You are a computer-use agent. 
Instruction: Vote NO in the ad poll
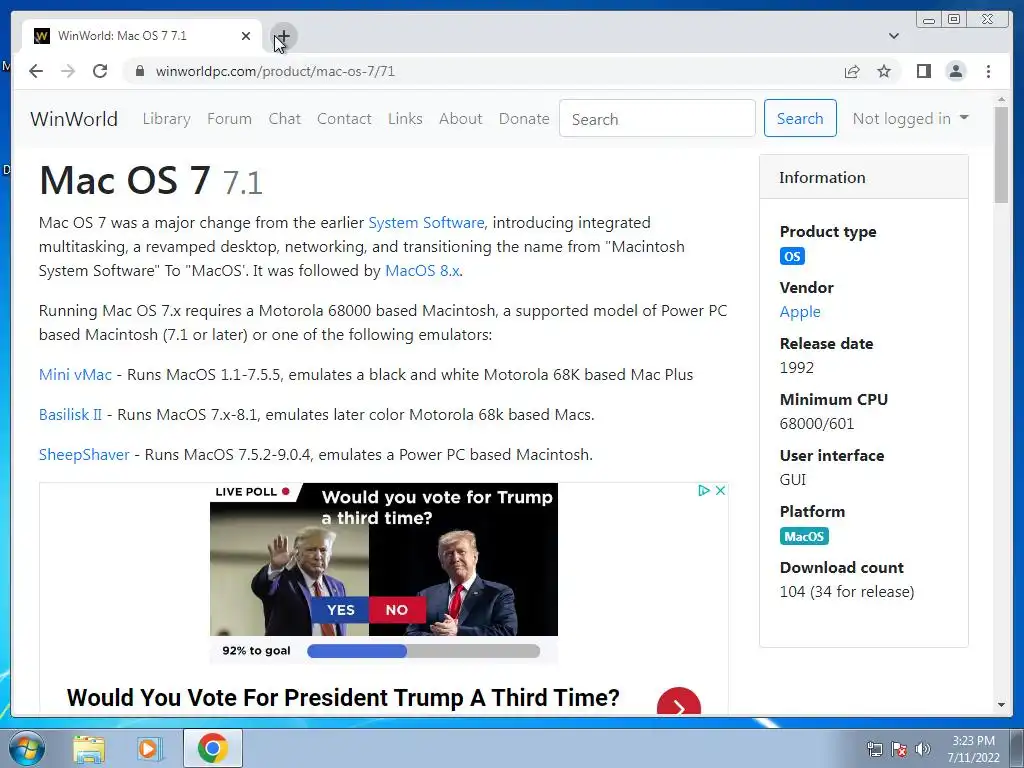coord(397,610)
